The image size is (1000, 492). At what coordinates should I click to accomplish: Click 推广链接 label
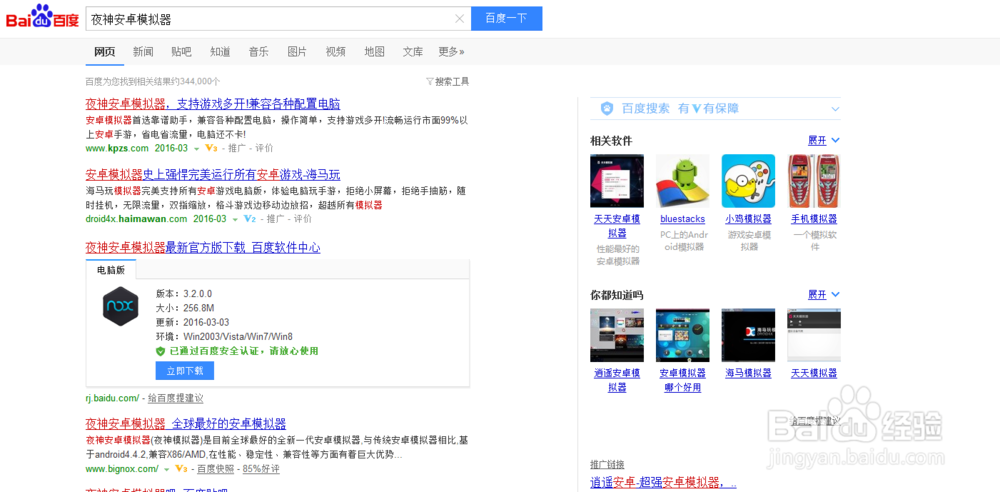[607, 465]
